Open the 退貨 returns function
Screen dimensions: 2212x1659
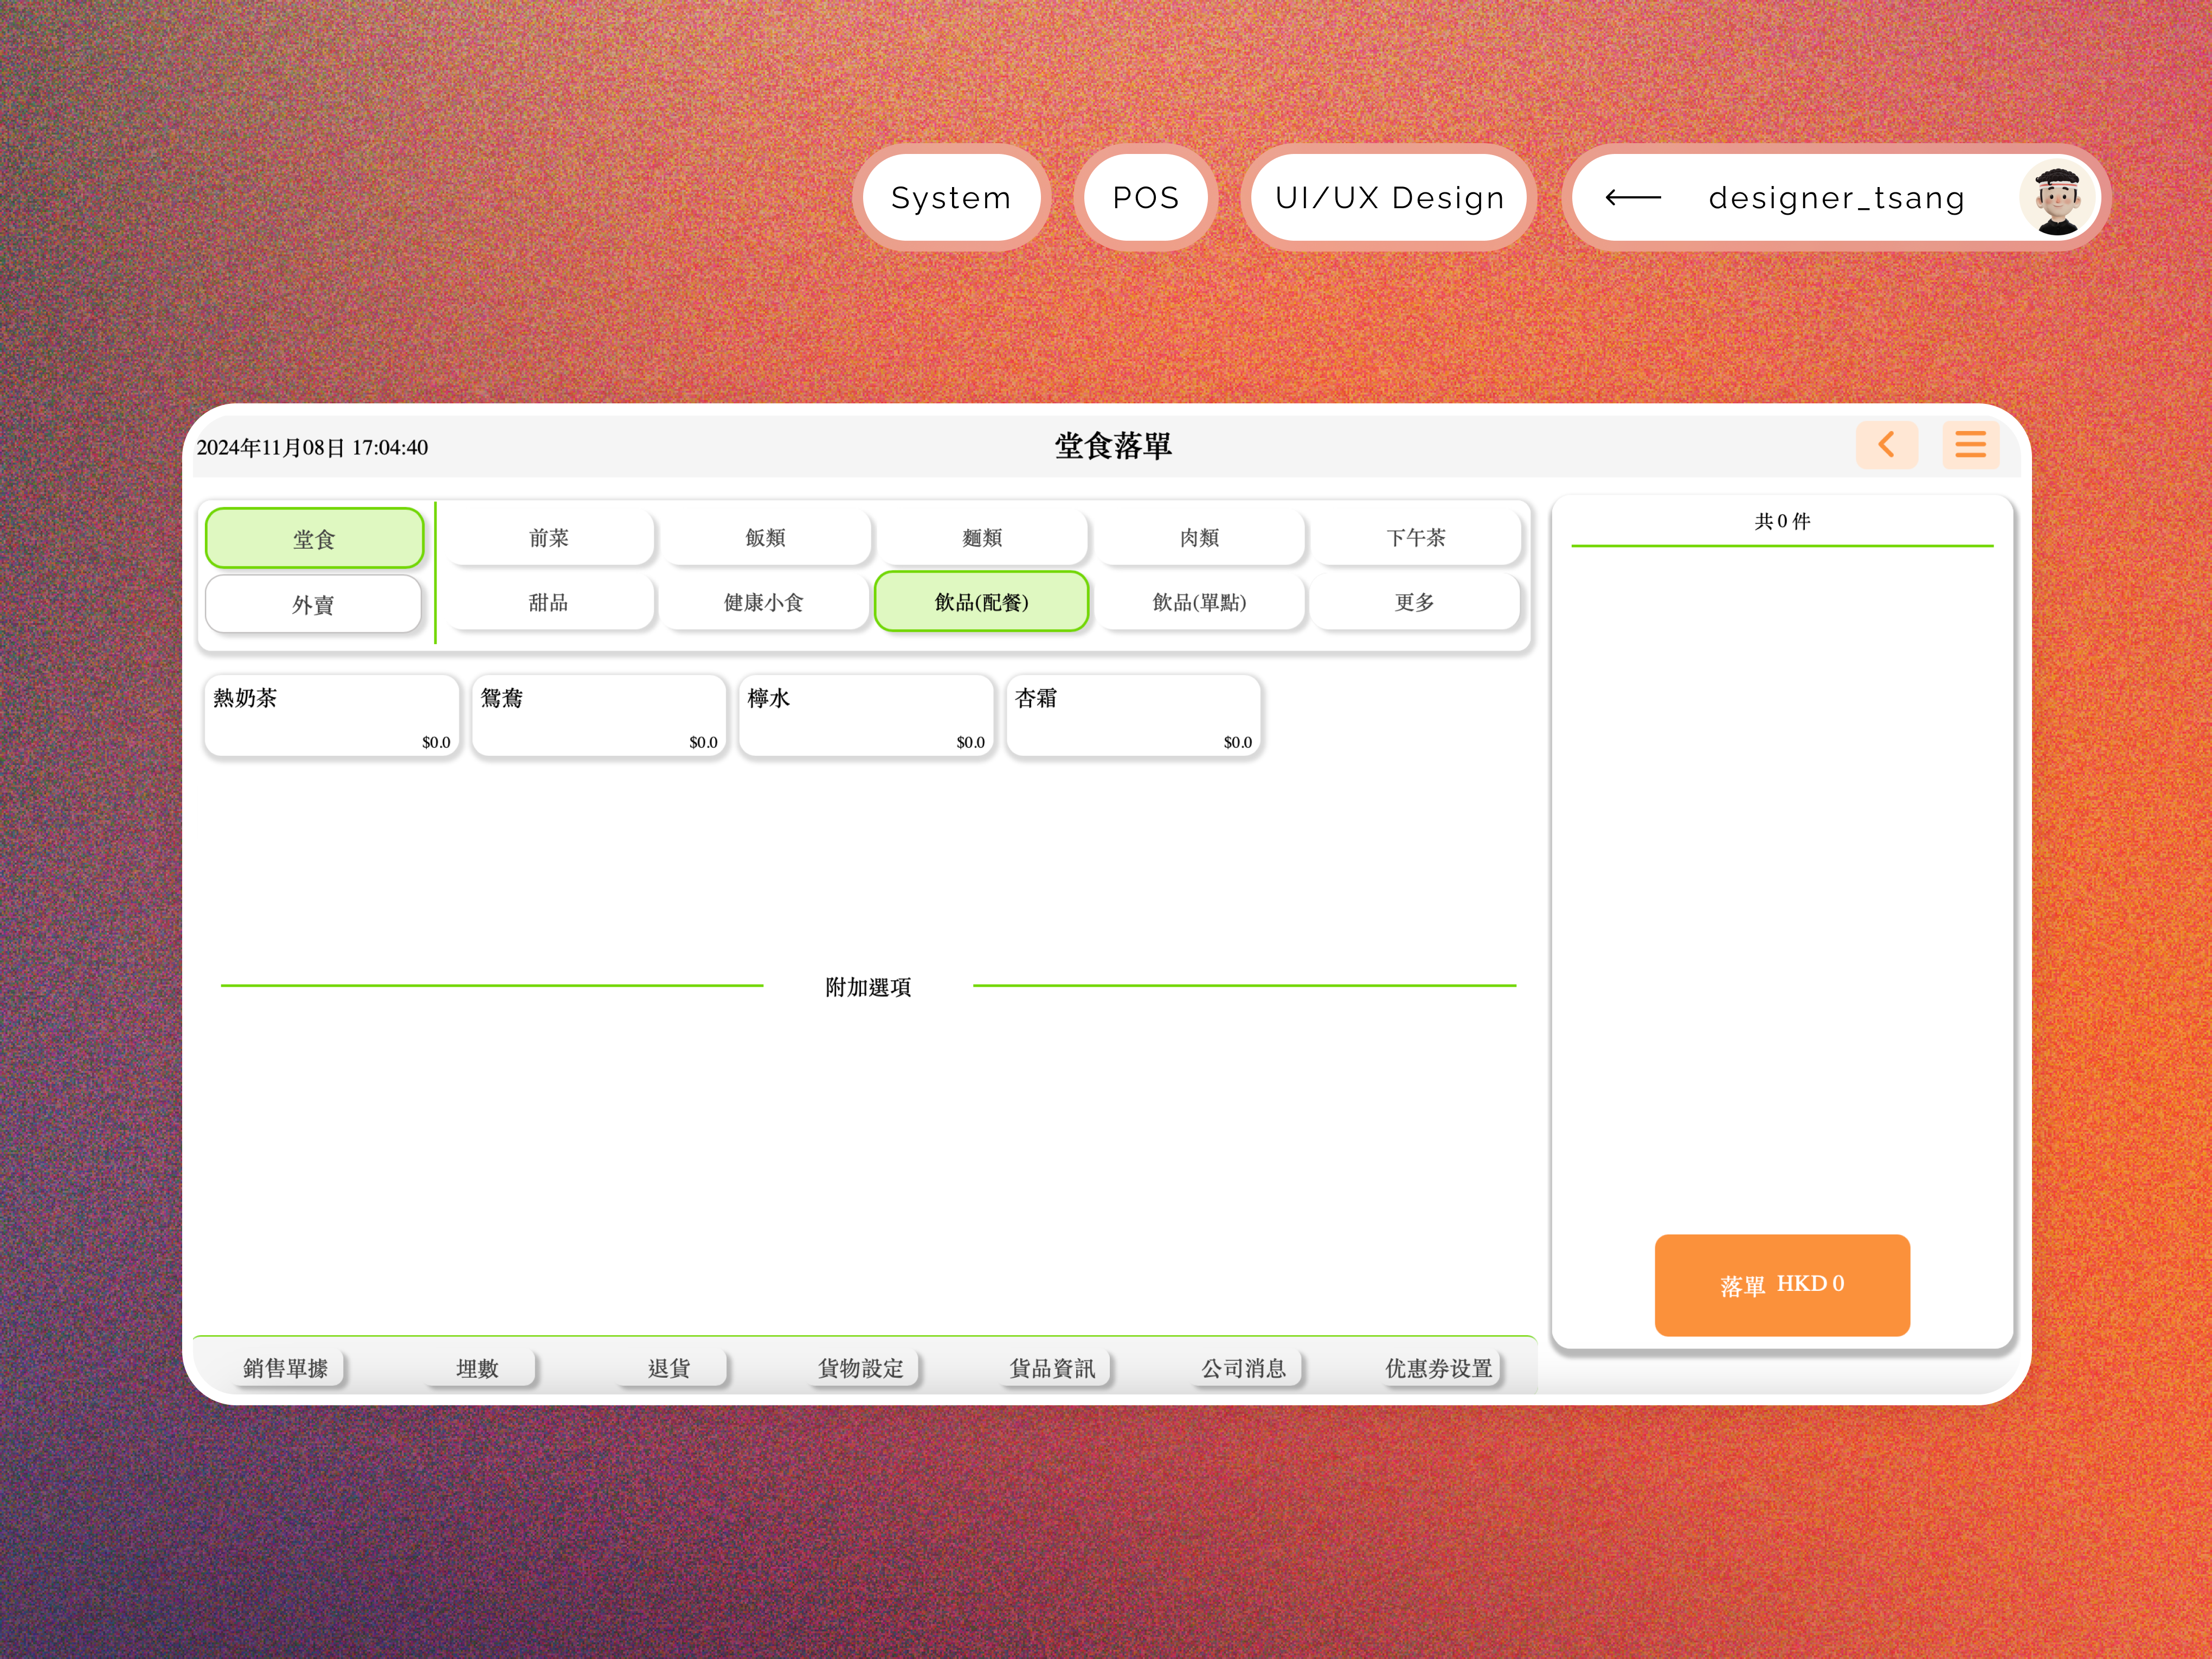pyautogui.click(x=670, y=1367)
